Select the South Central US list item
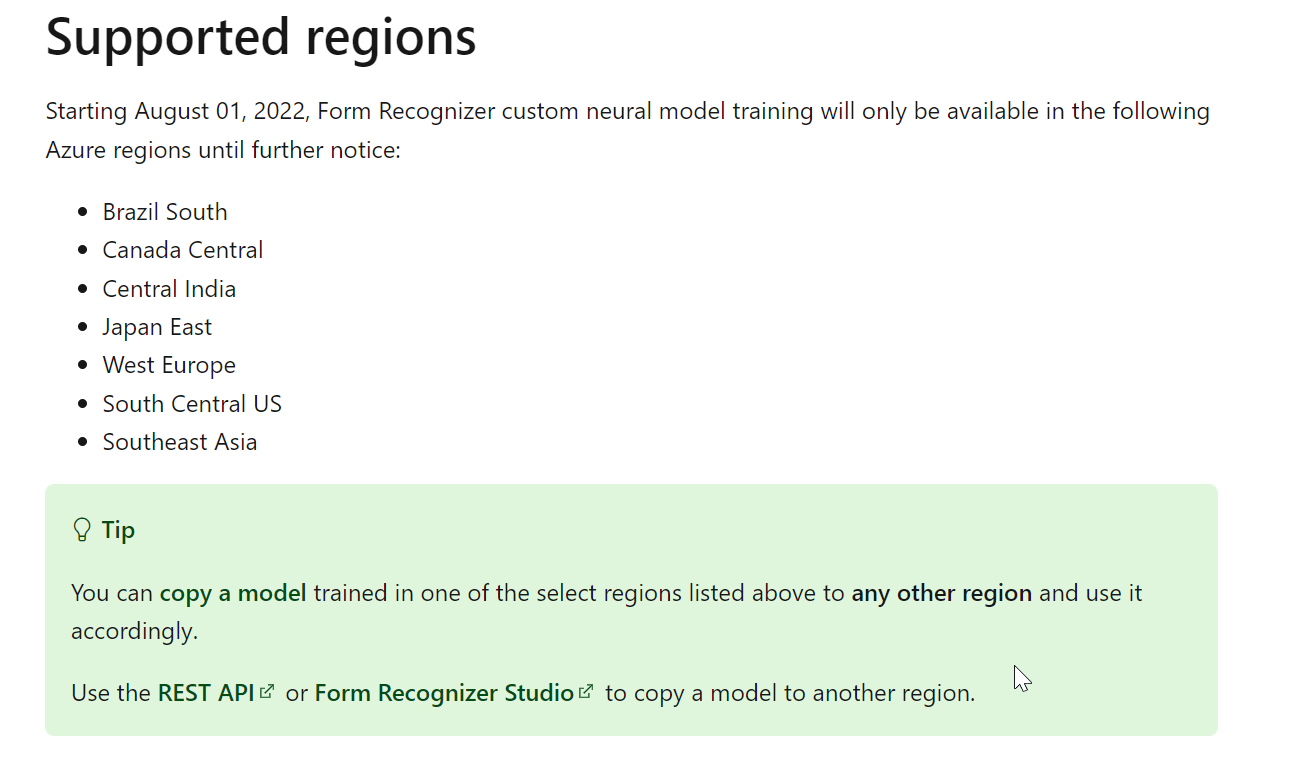 (x=192, y=404)
